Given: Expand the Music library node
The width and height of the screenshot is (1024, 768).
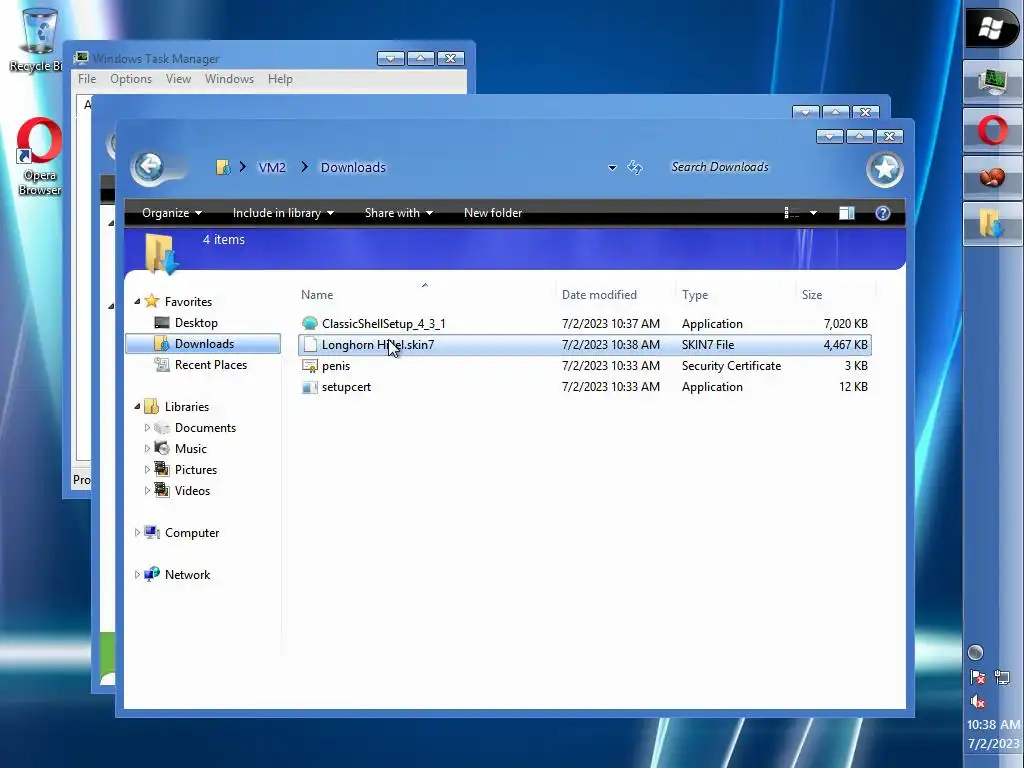Looking at the screenshot, I should (147, 449).
